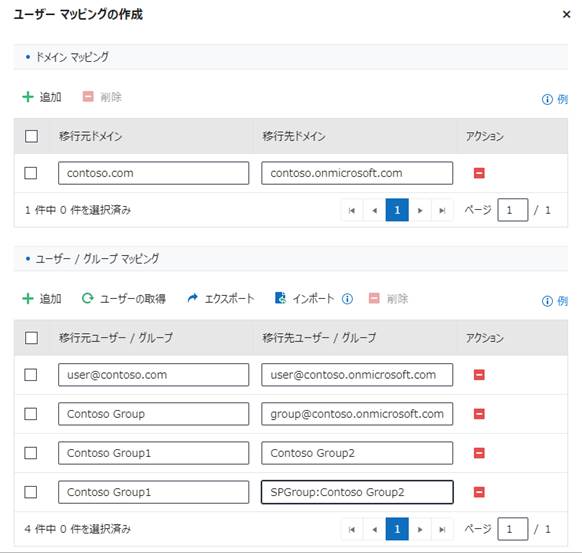Check the checkbox for the Contoso Group2 row
Viewport: 582px width, 553px height.
click(x=30, y=453)
